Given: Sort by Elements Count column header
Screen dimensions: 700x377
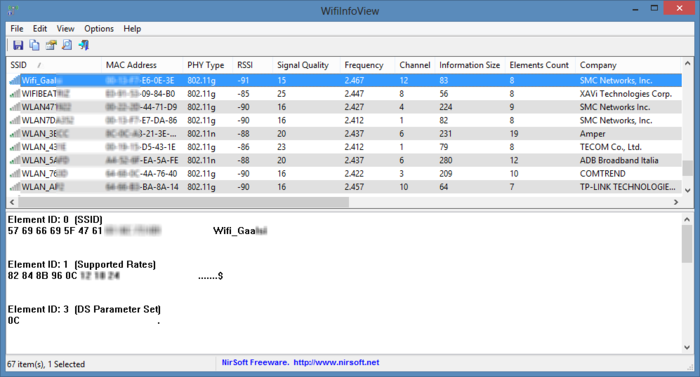Looking at the screenshot, I should click(x=540, y=65).
